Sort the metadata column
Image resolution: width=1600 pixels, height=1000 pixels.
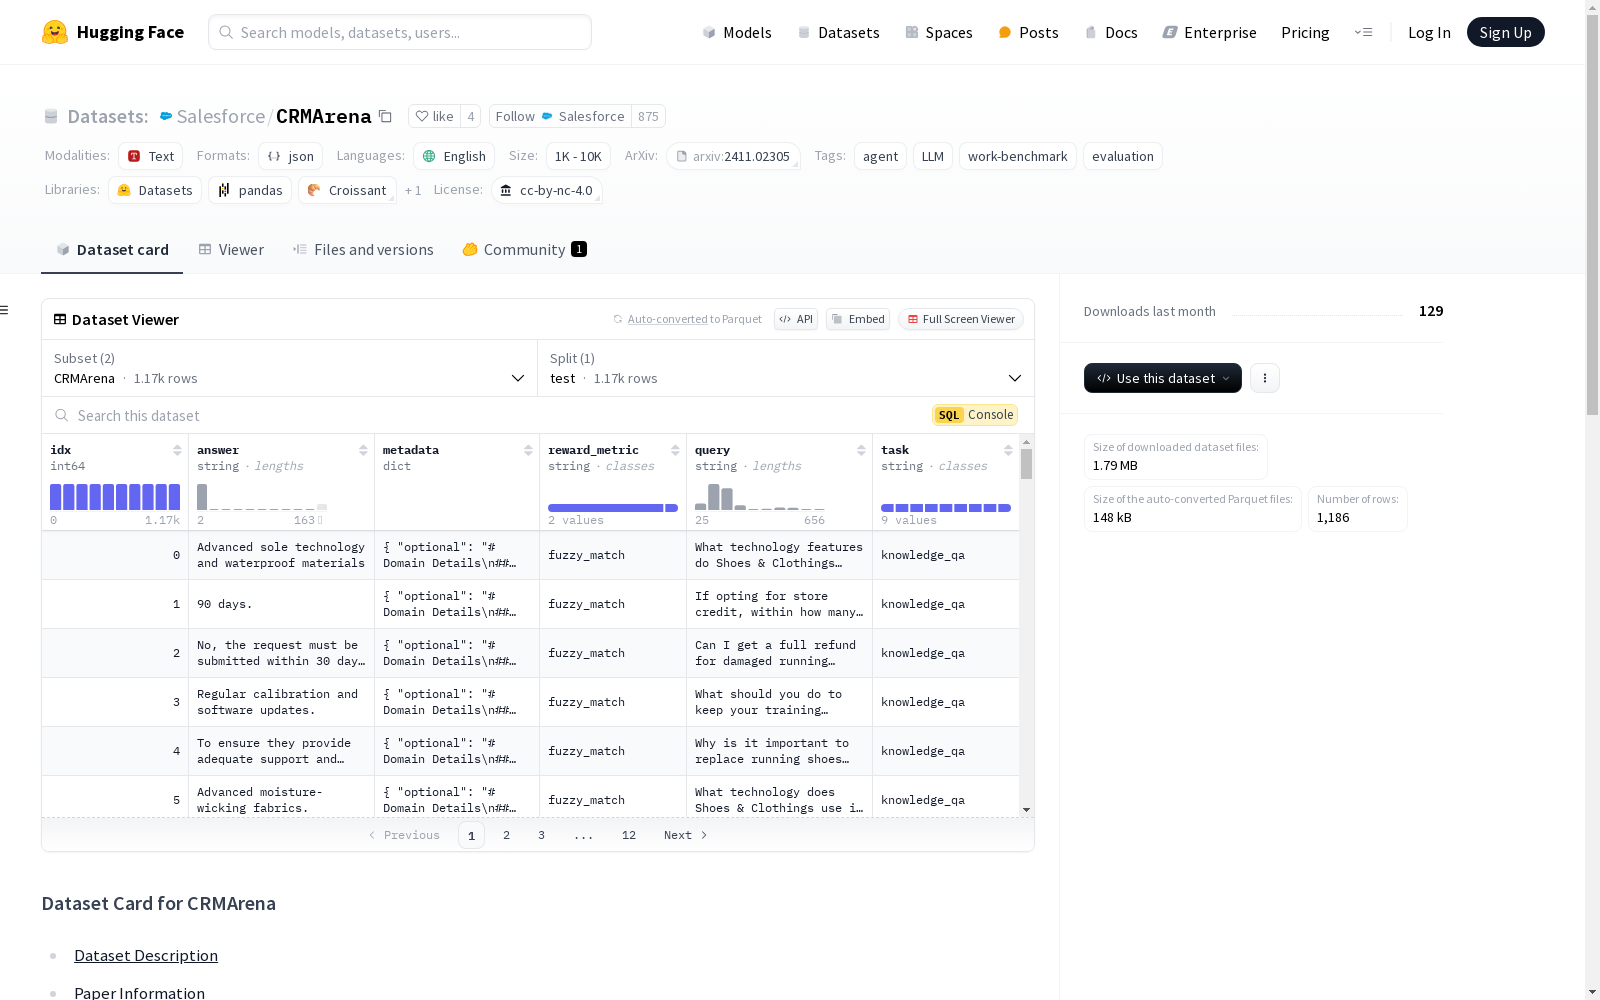[x=528, y=450]
